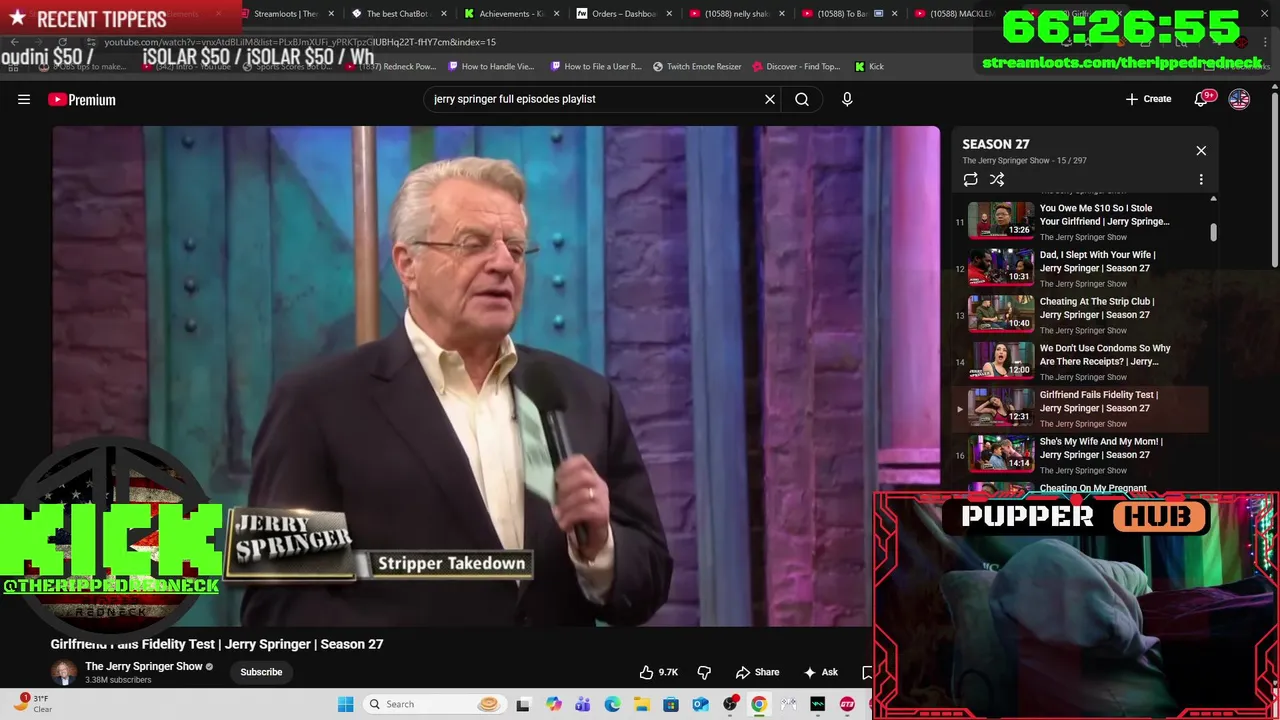Close the Streamloots tab
Screen dimensions: 1280x720
331,14
